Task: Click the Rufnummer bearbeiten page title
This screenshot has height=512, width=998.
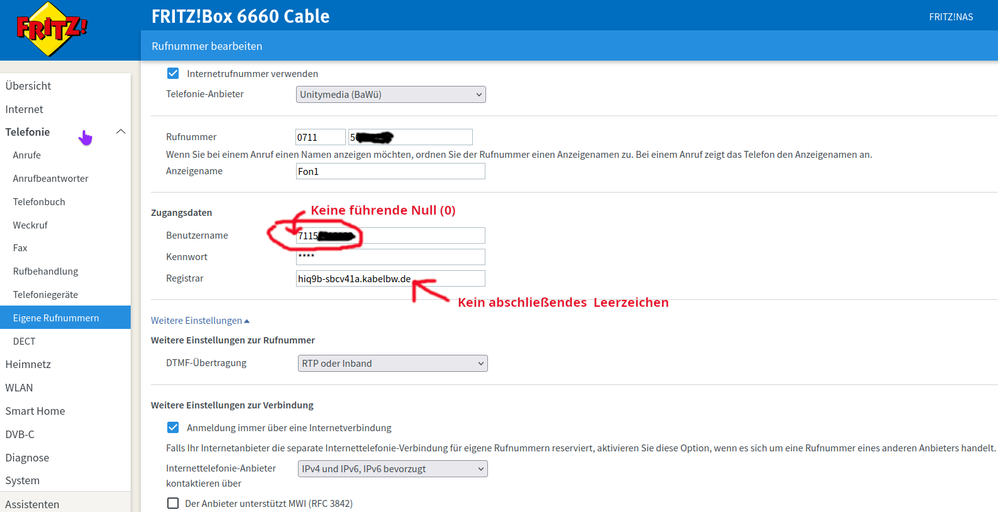Action: (207, 46)
